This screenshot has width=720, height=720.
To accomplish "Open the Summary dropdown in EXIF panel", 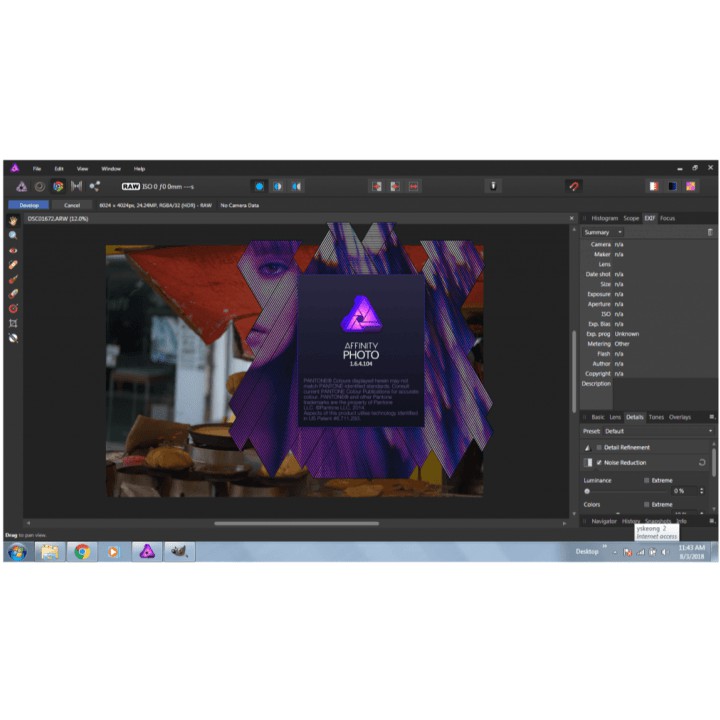I will (603, 232).
